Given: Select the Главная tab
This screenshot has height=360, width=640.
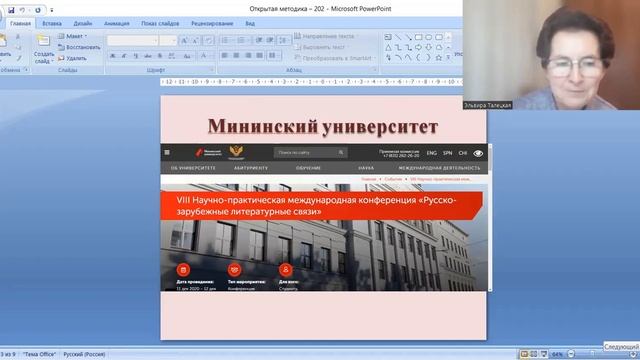Looking at the screenshot, I should [20, 24].
